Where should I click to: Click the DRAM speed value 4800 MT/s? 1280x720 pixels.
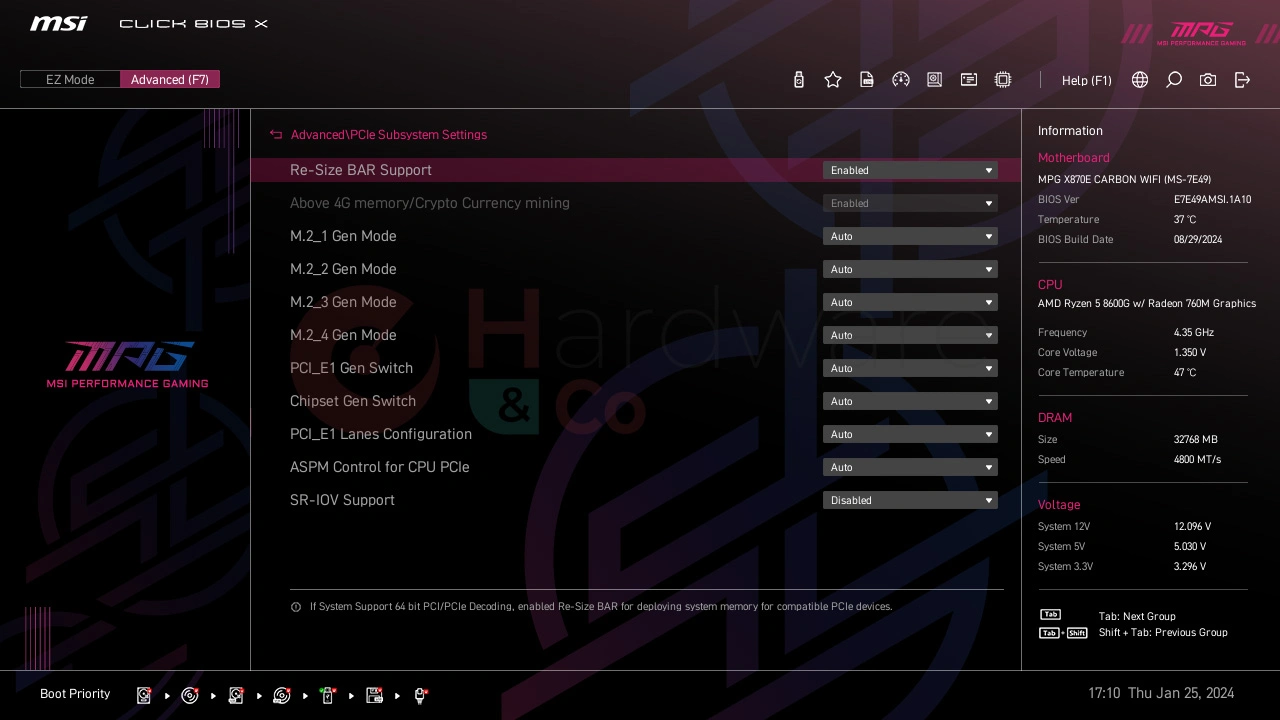pyautogui.click(x=1197, y=460)
